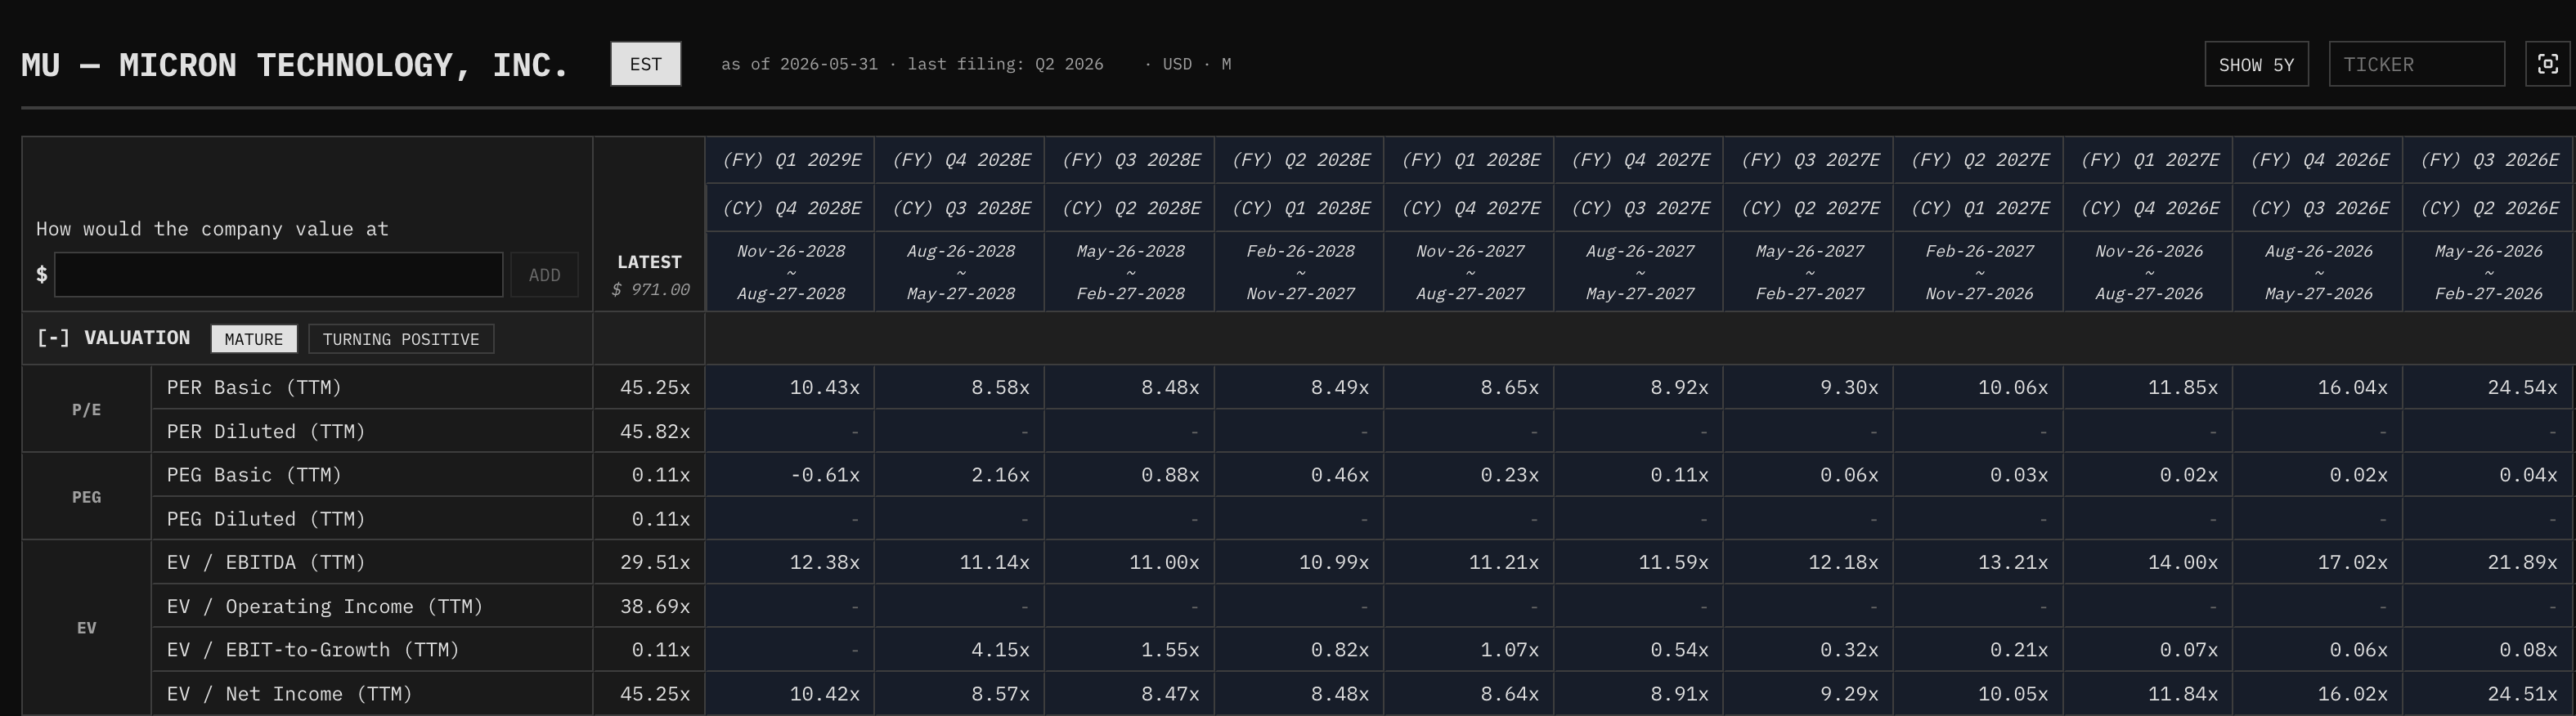Select the (FY) Q4 2026E column header
Image resolution: width=2576 pixels, height=716 pixels.
[2318, 160]
